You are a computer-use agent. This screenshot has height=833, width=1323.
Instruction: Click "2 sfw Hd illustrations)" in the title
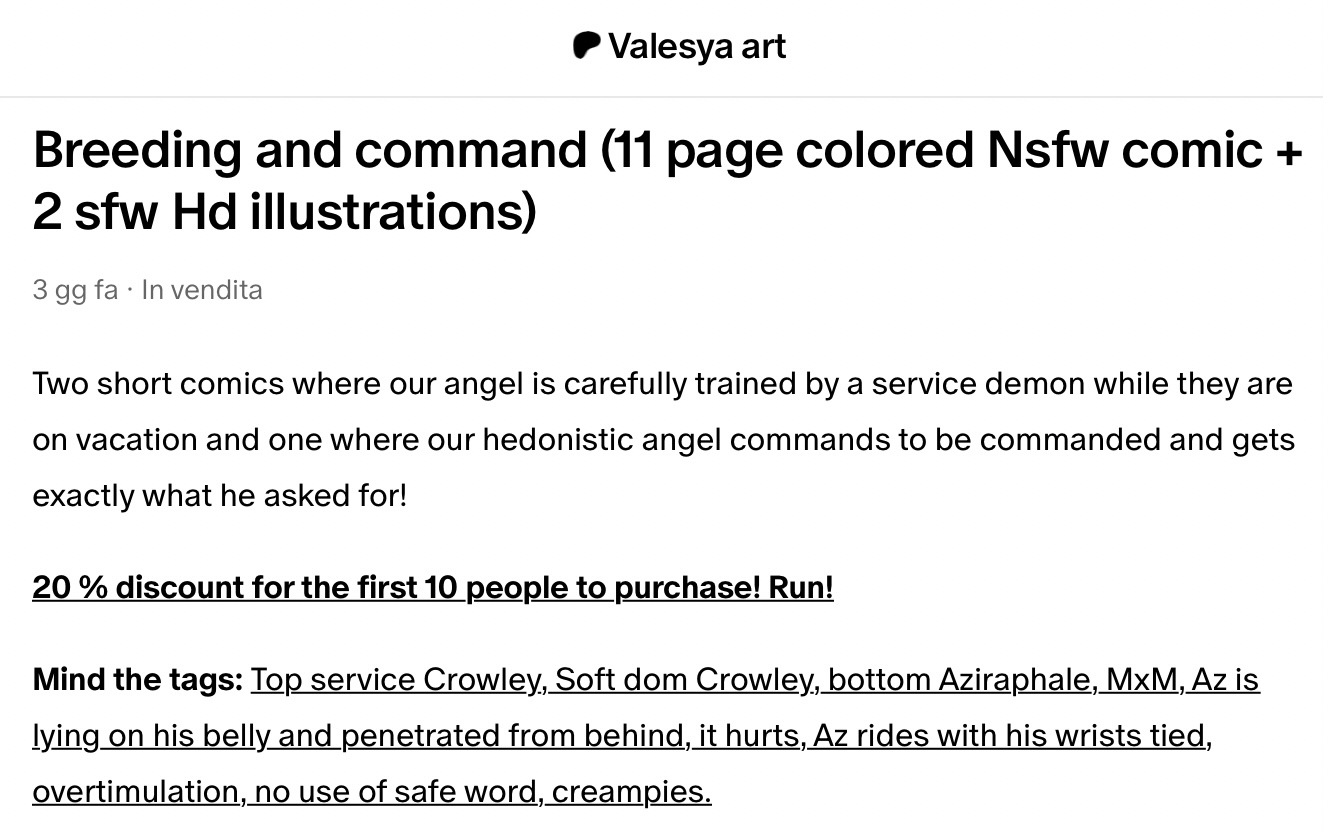tap(284, 212)
